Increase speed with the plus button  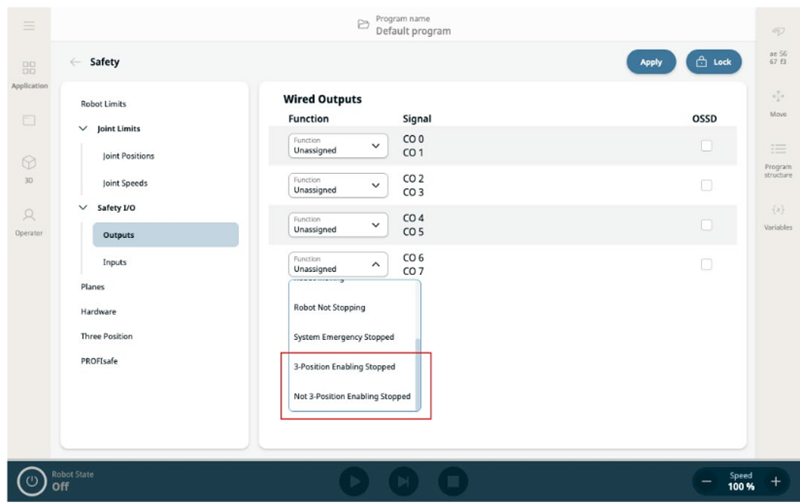(775, 481)
